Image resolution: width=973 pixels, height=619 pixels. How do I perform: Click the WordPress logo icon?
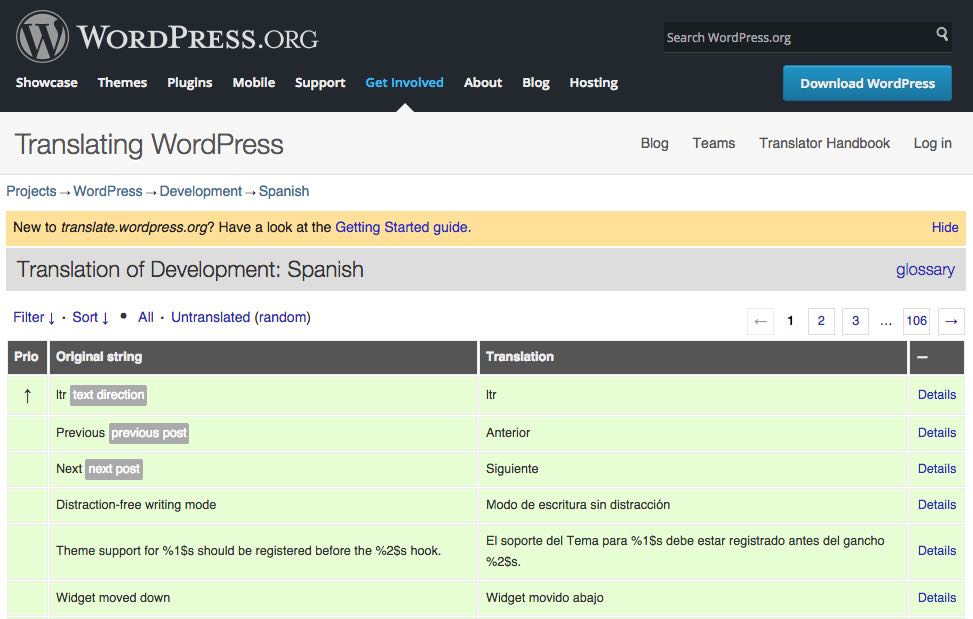[x=42, y=37]
